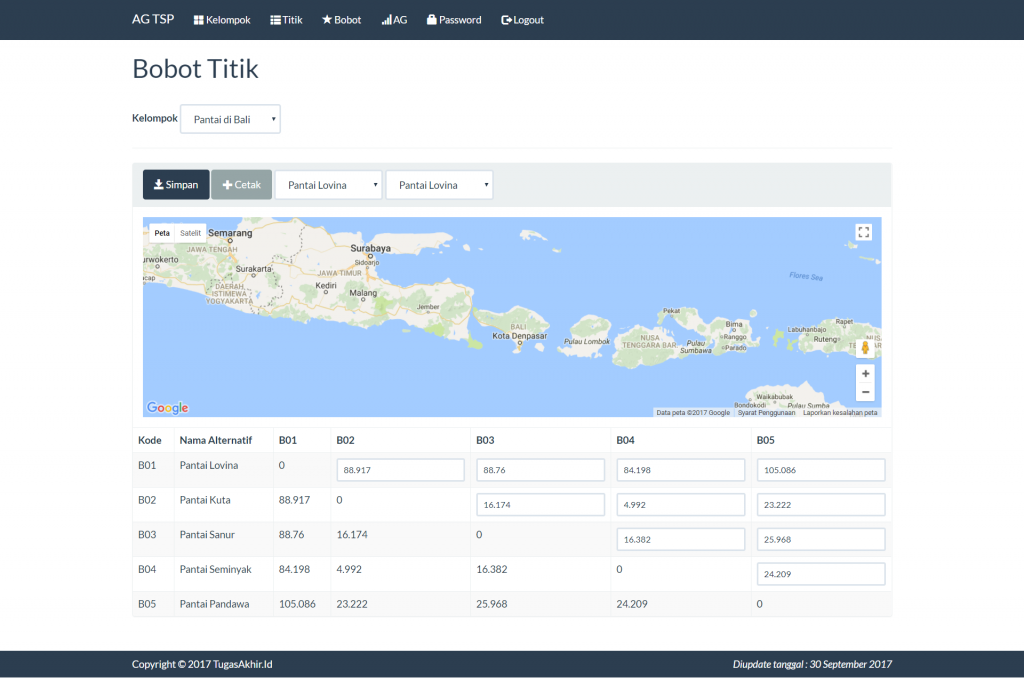Click the list icon beside Titik
The image size is (1024, 678).
tap(273, 19)
